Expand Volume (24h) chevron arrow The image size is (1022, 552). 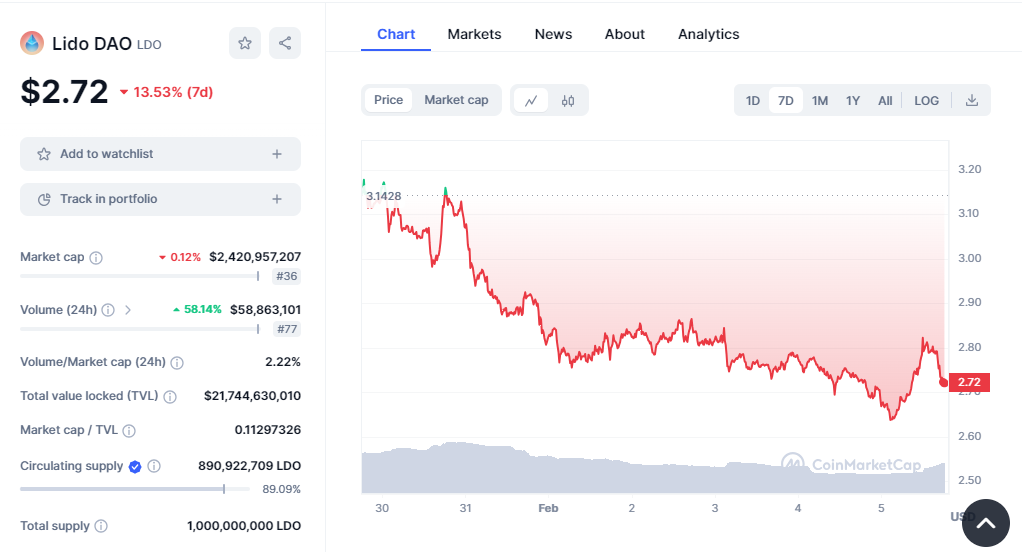(128, 310)
